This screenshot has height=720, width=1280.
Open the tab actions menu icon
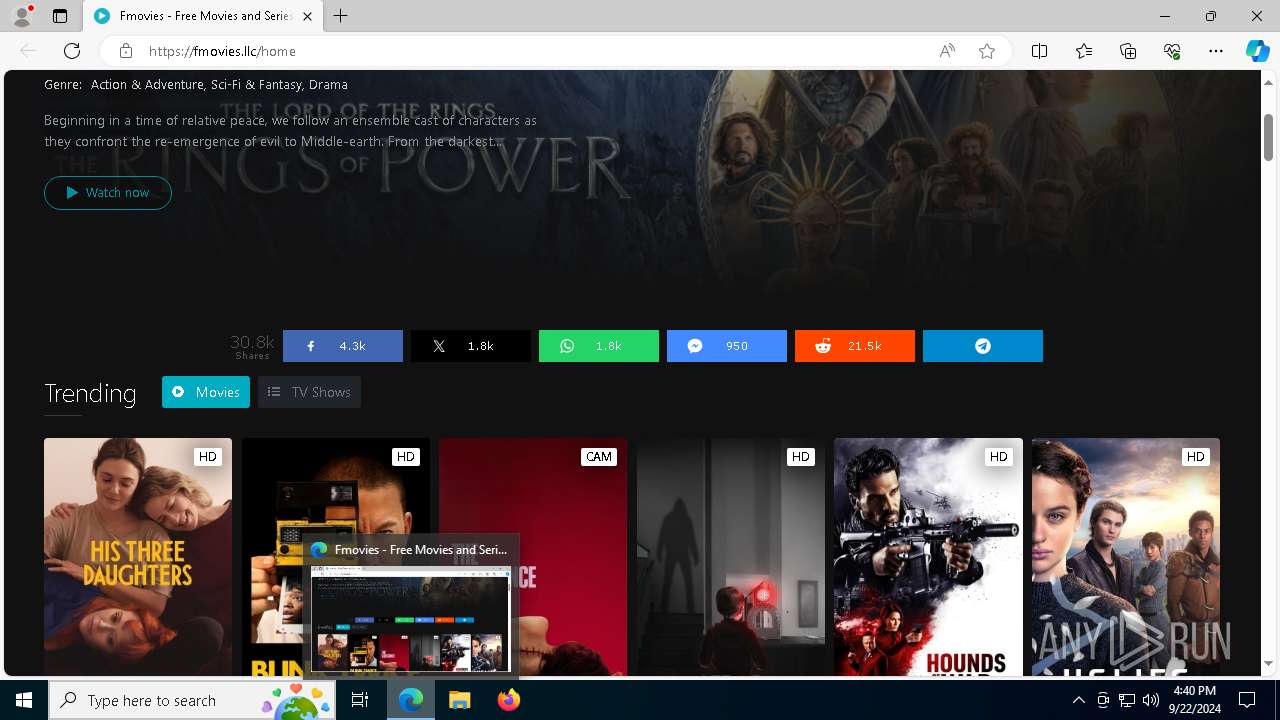(x=60, y=16)
